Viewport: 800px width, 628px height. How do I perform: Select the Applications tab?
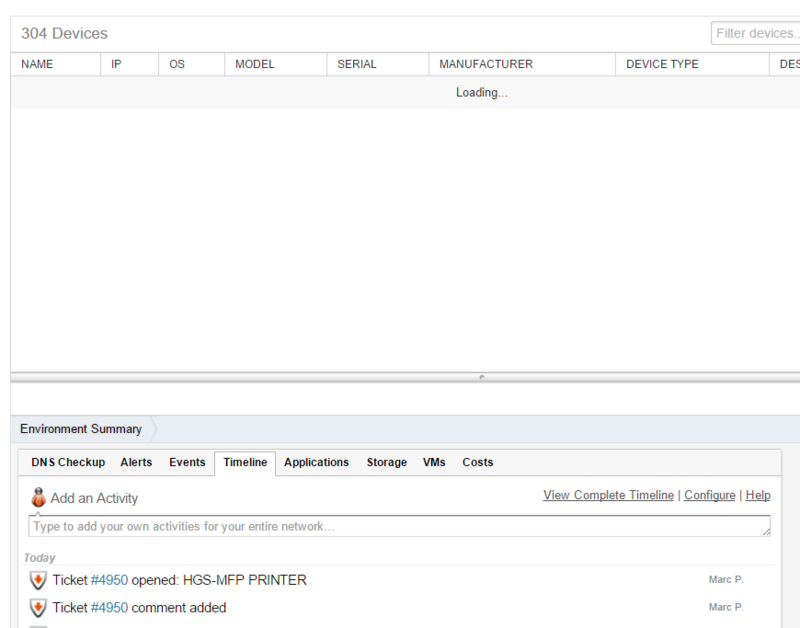click(x=316, y=462)
